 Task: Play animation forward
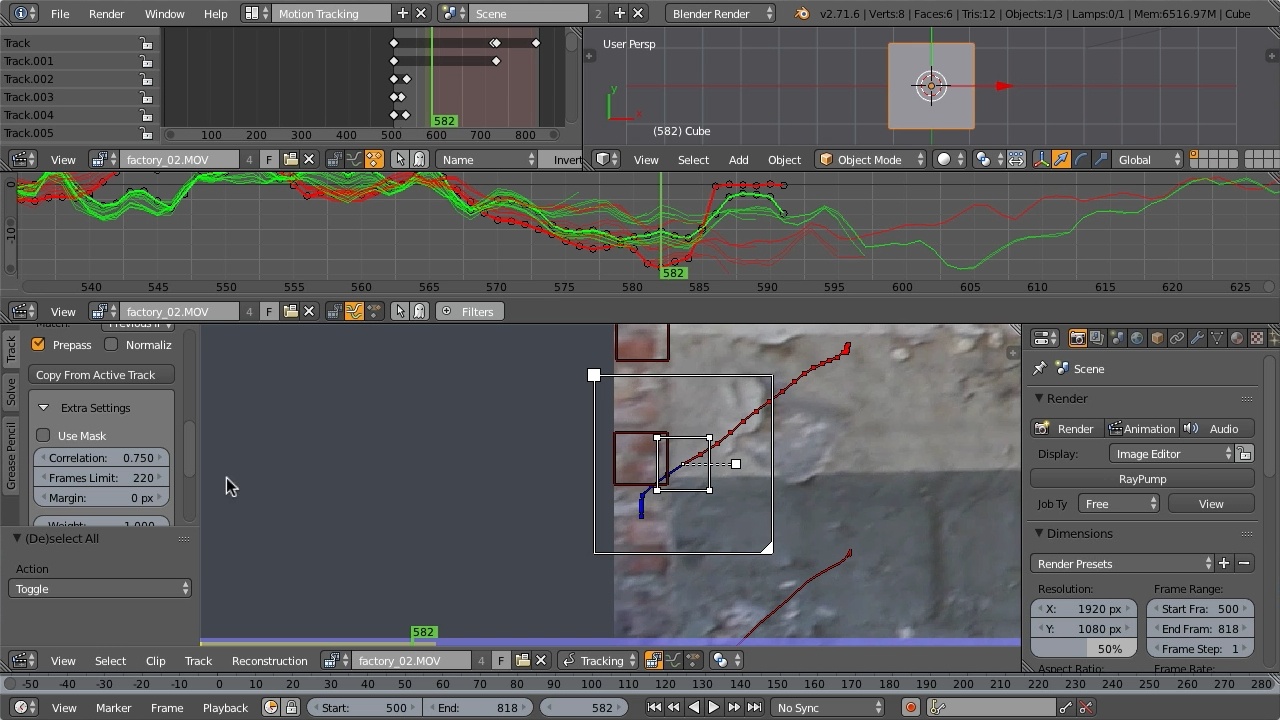click(713, 708)
